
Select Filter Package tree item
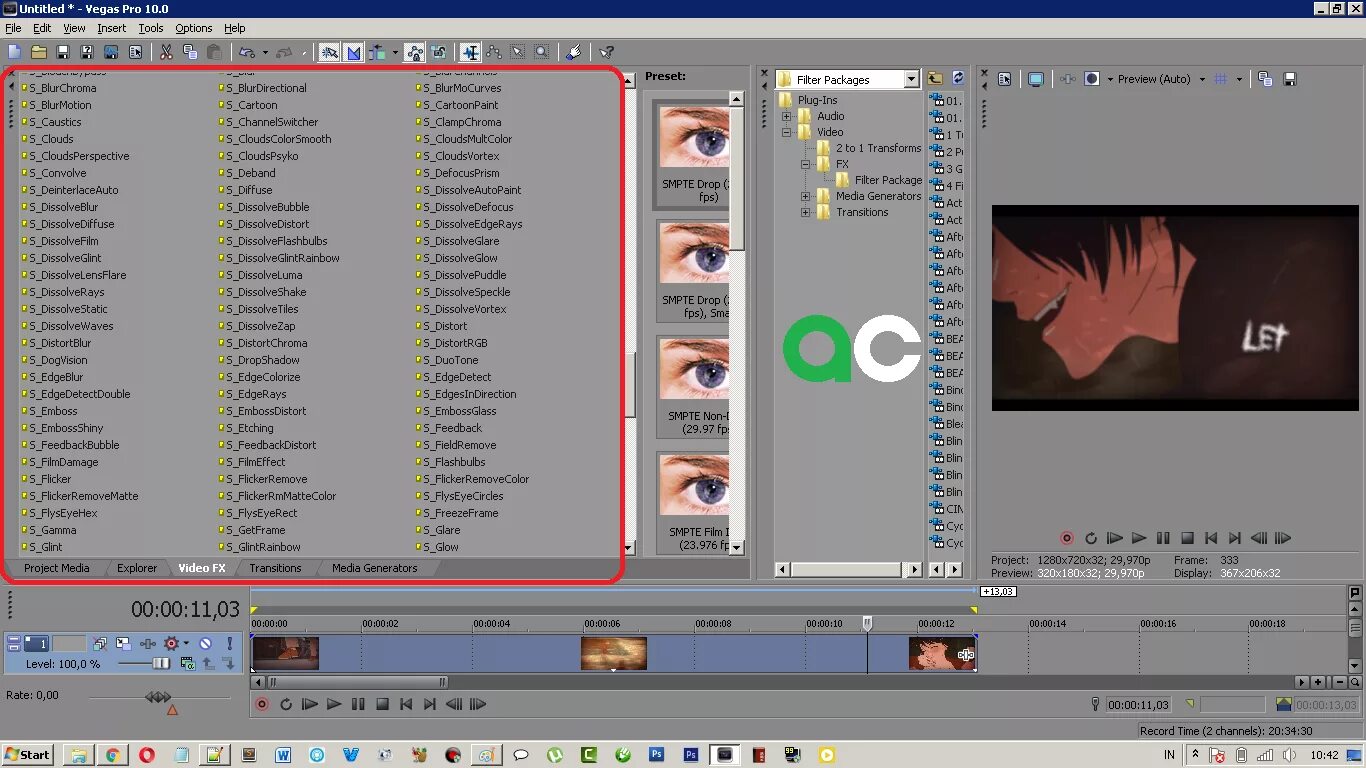pos(888,180)
